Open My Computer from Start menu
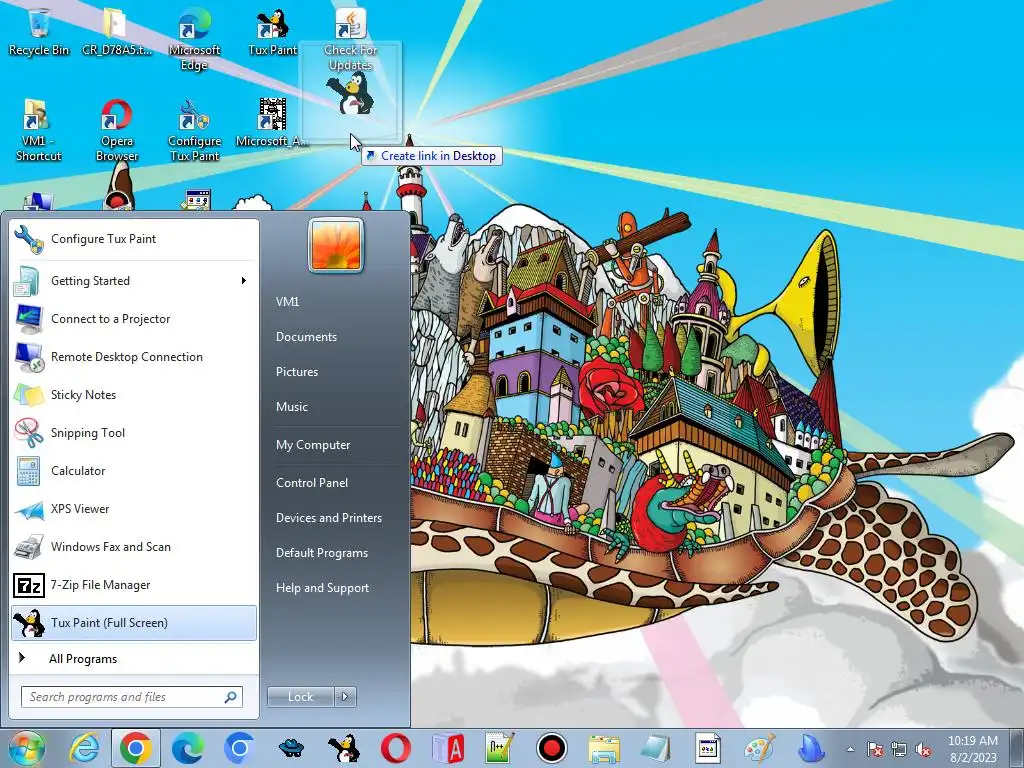 (x=313, y=445)
